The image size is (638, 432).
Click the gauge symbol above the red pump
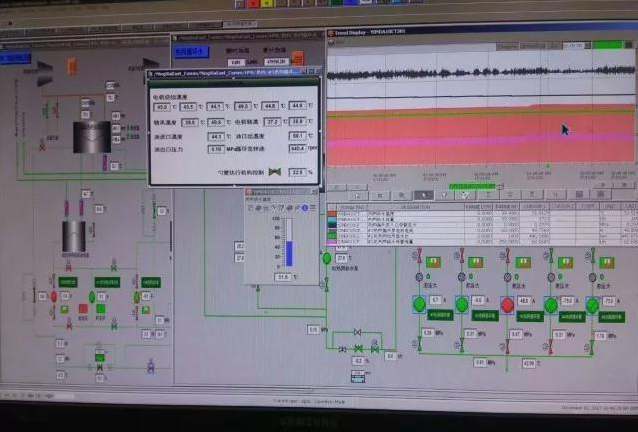(x=507, y=277)
